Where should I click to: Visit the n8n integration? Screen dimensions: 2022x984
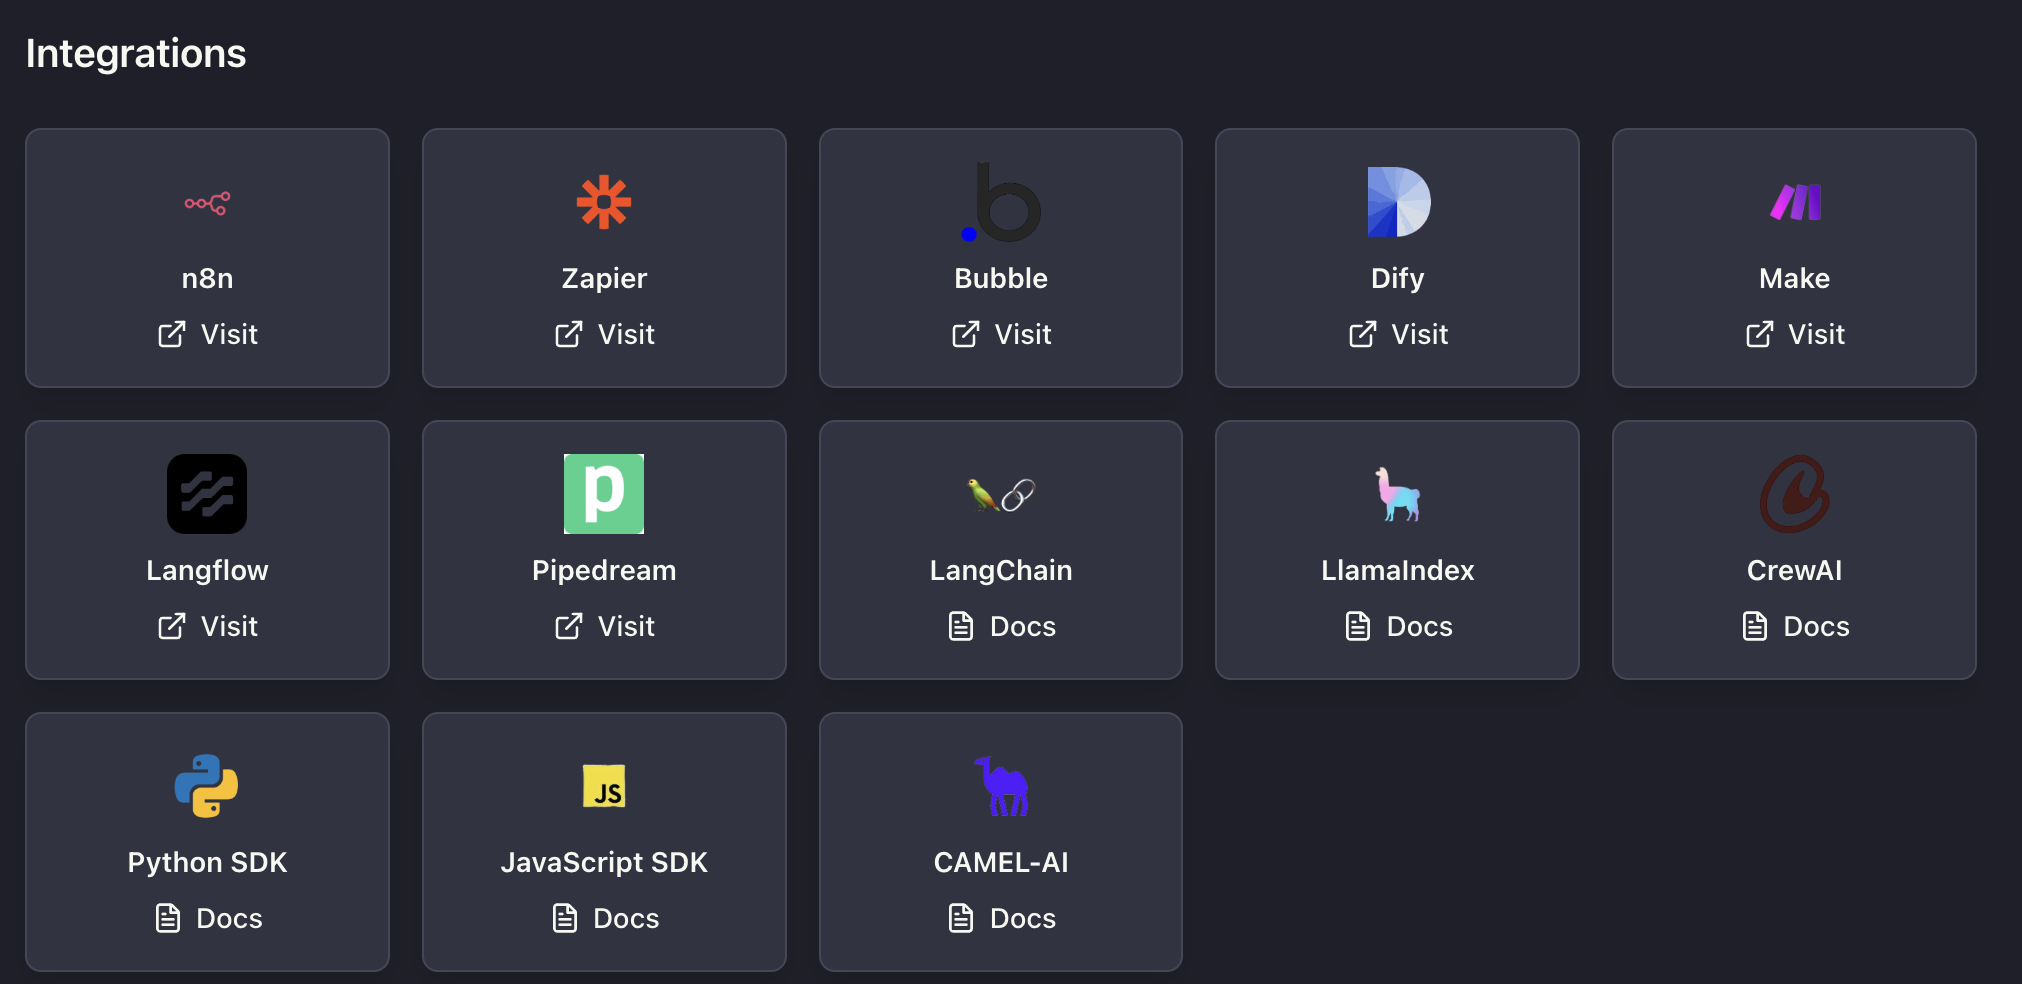pyautogui.click(x=207, y=334)
